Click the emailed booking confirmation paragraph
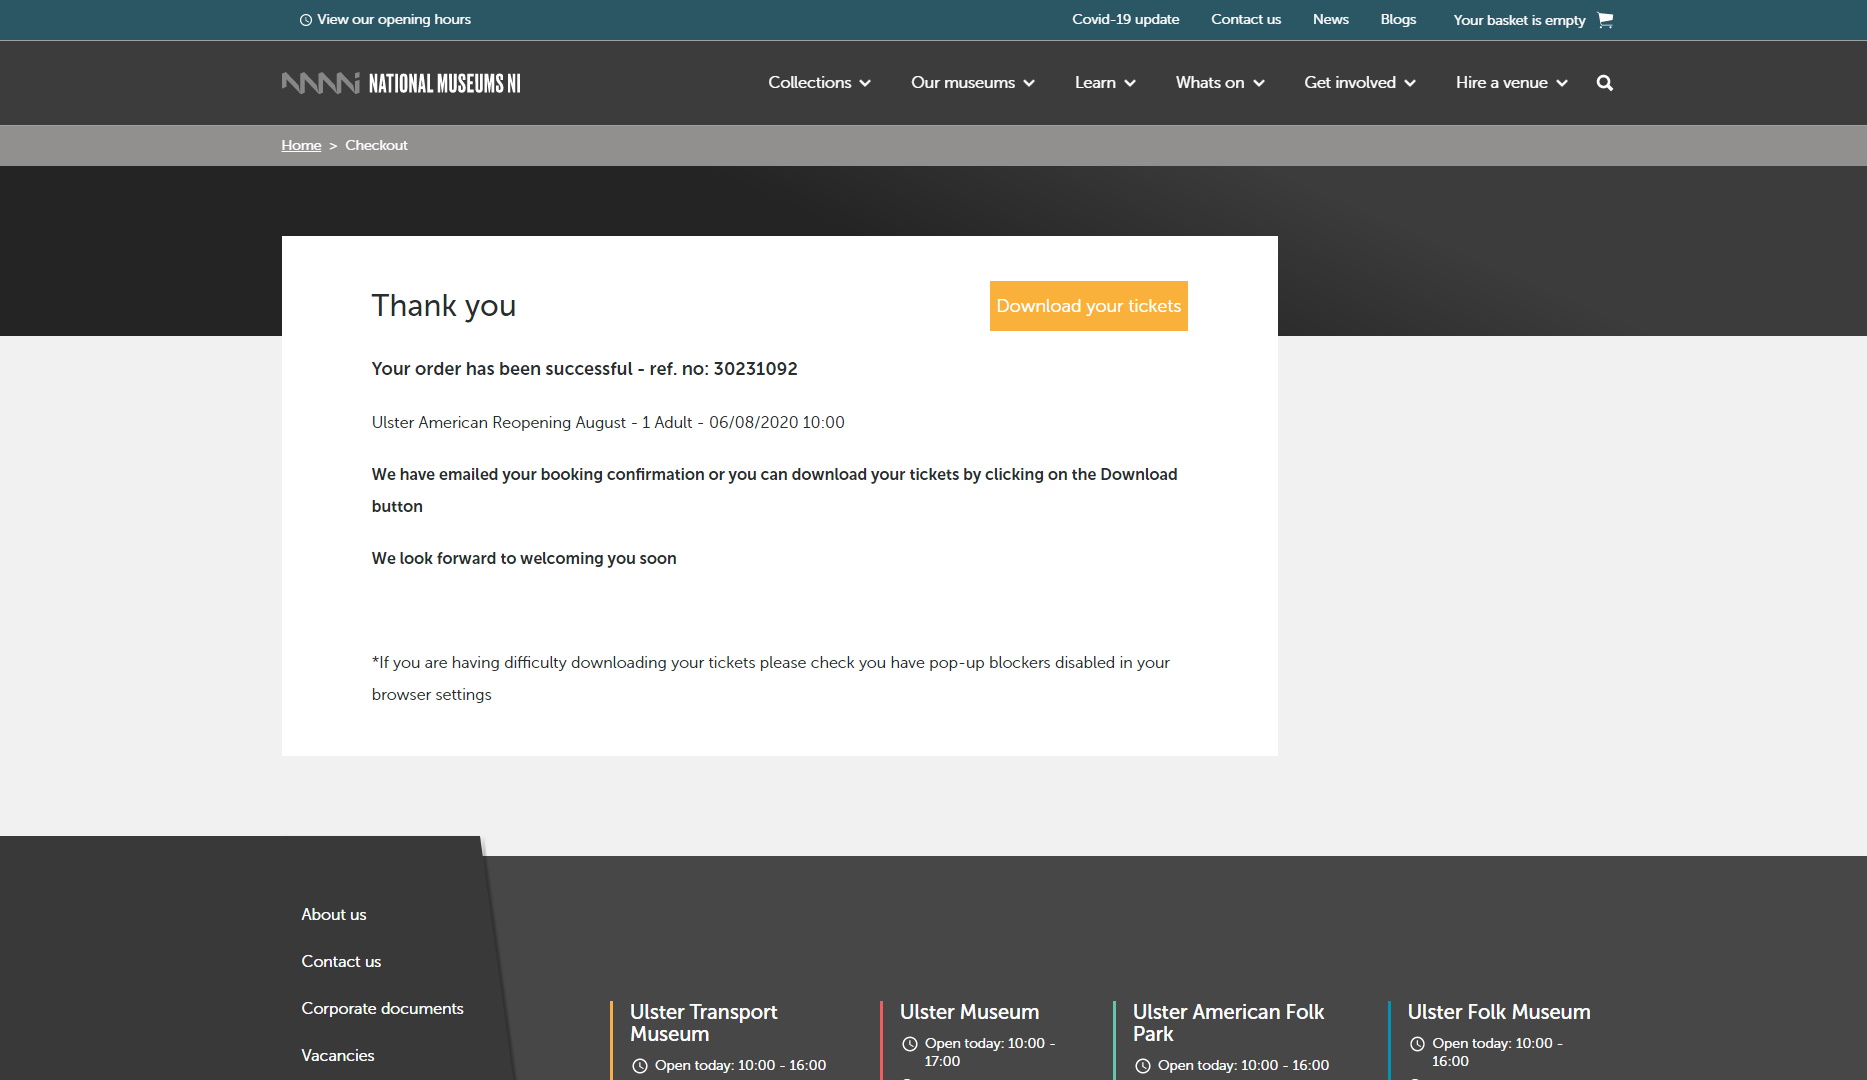The width and height of the screenshot is (1867, 1080). coord(775,491)
